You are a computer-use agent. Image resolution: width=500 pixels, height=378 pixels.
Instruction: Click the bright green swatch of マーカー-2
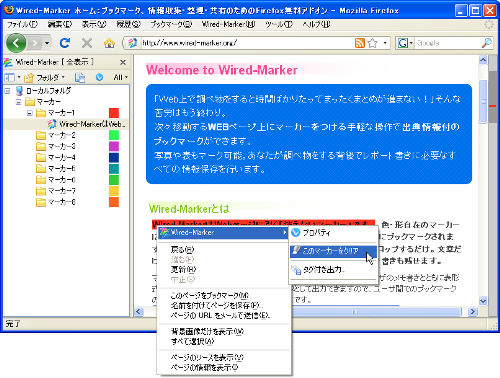(114, 135)
